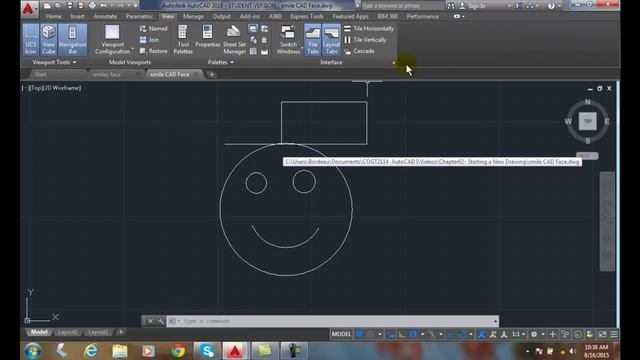This screenshot has width=640, height=360.
Task: Click the new drawing tab plus button
Action: [211, 74]
